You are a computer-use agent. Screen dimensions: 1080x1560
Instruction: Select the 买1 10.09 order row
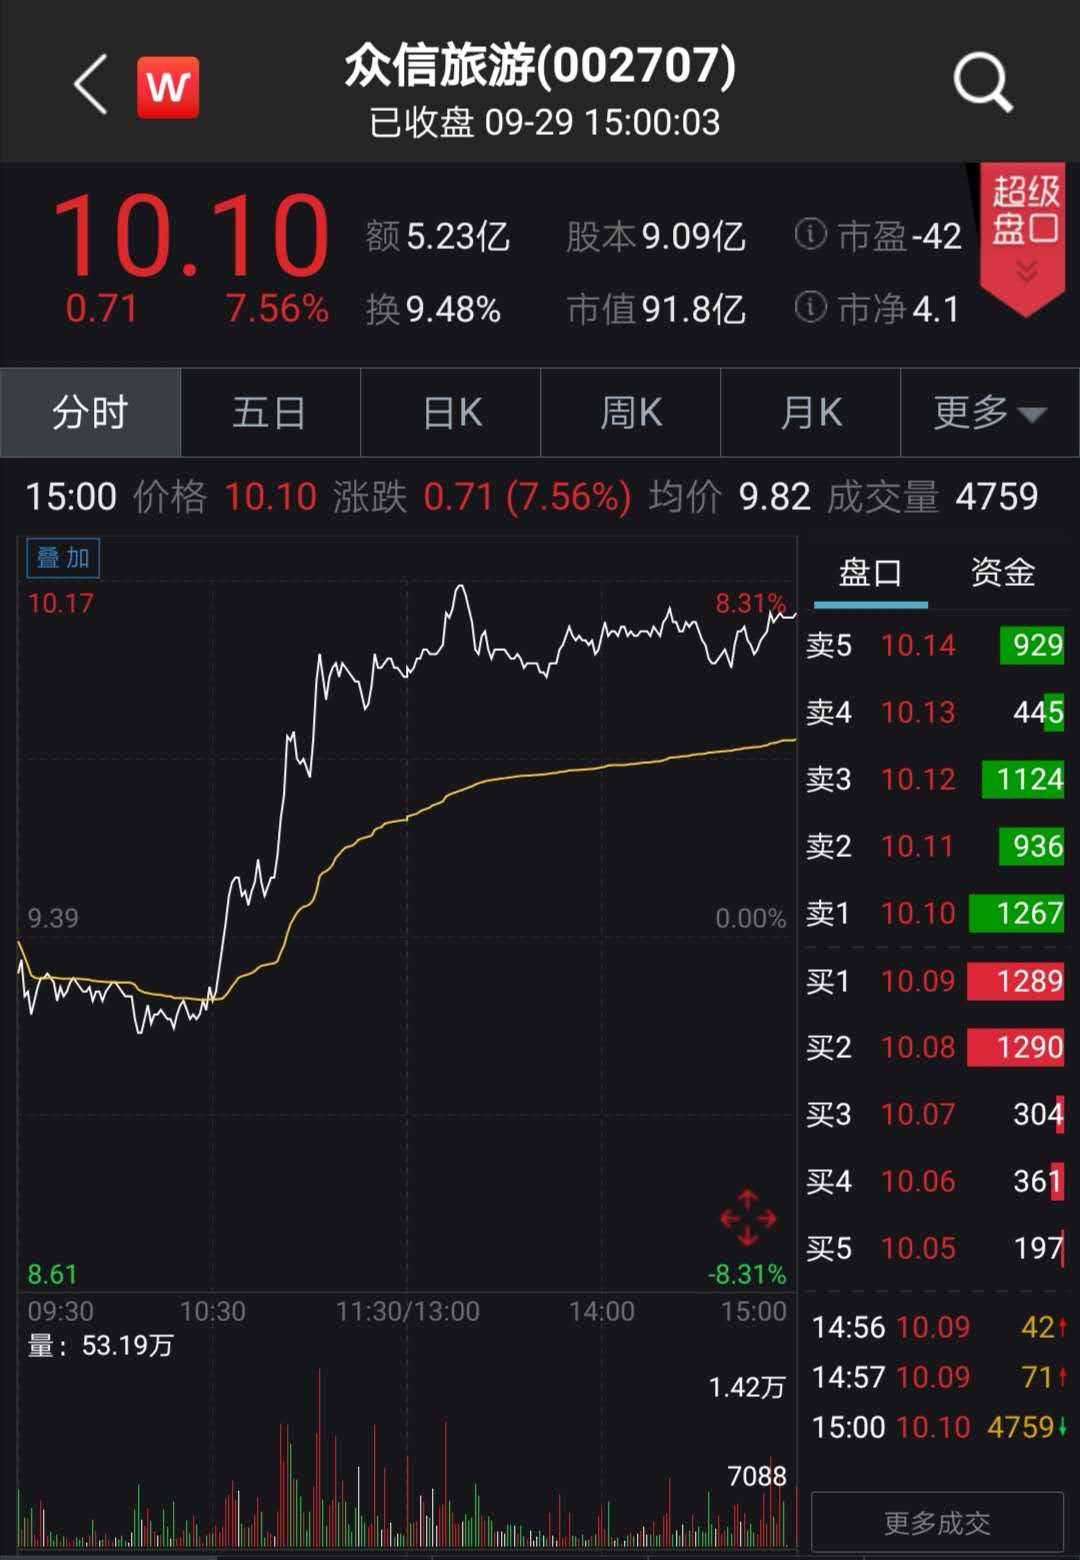tap(935, 981)
